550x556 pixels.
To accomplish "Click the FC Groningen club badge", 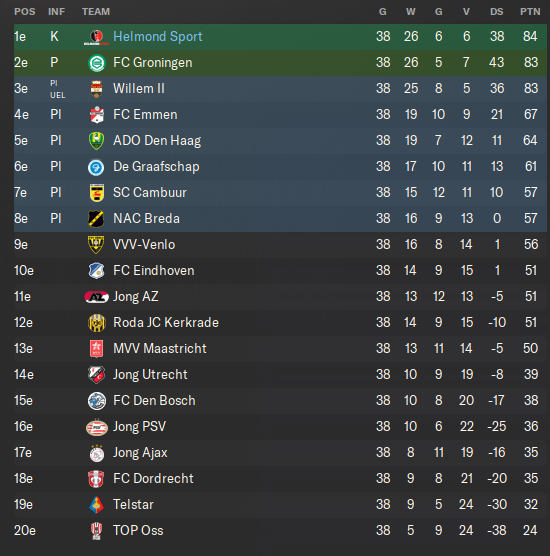I will 96,63.
